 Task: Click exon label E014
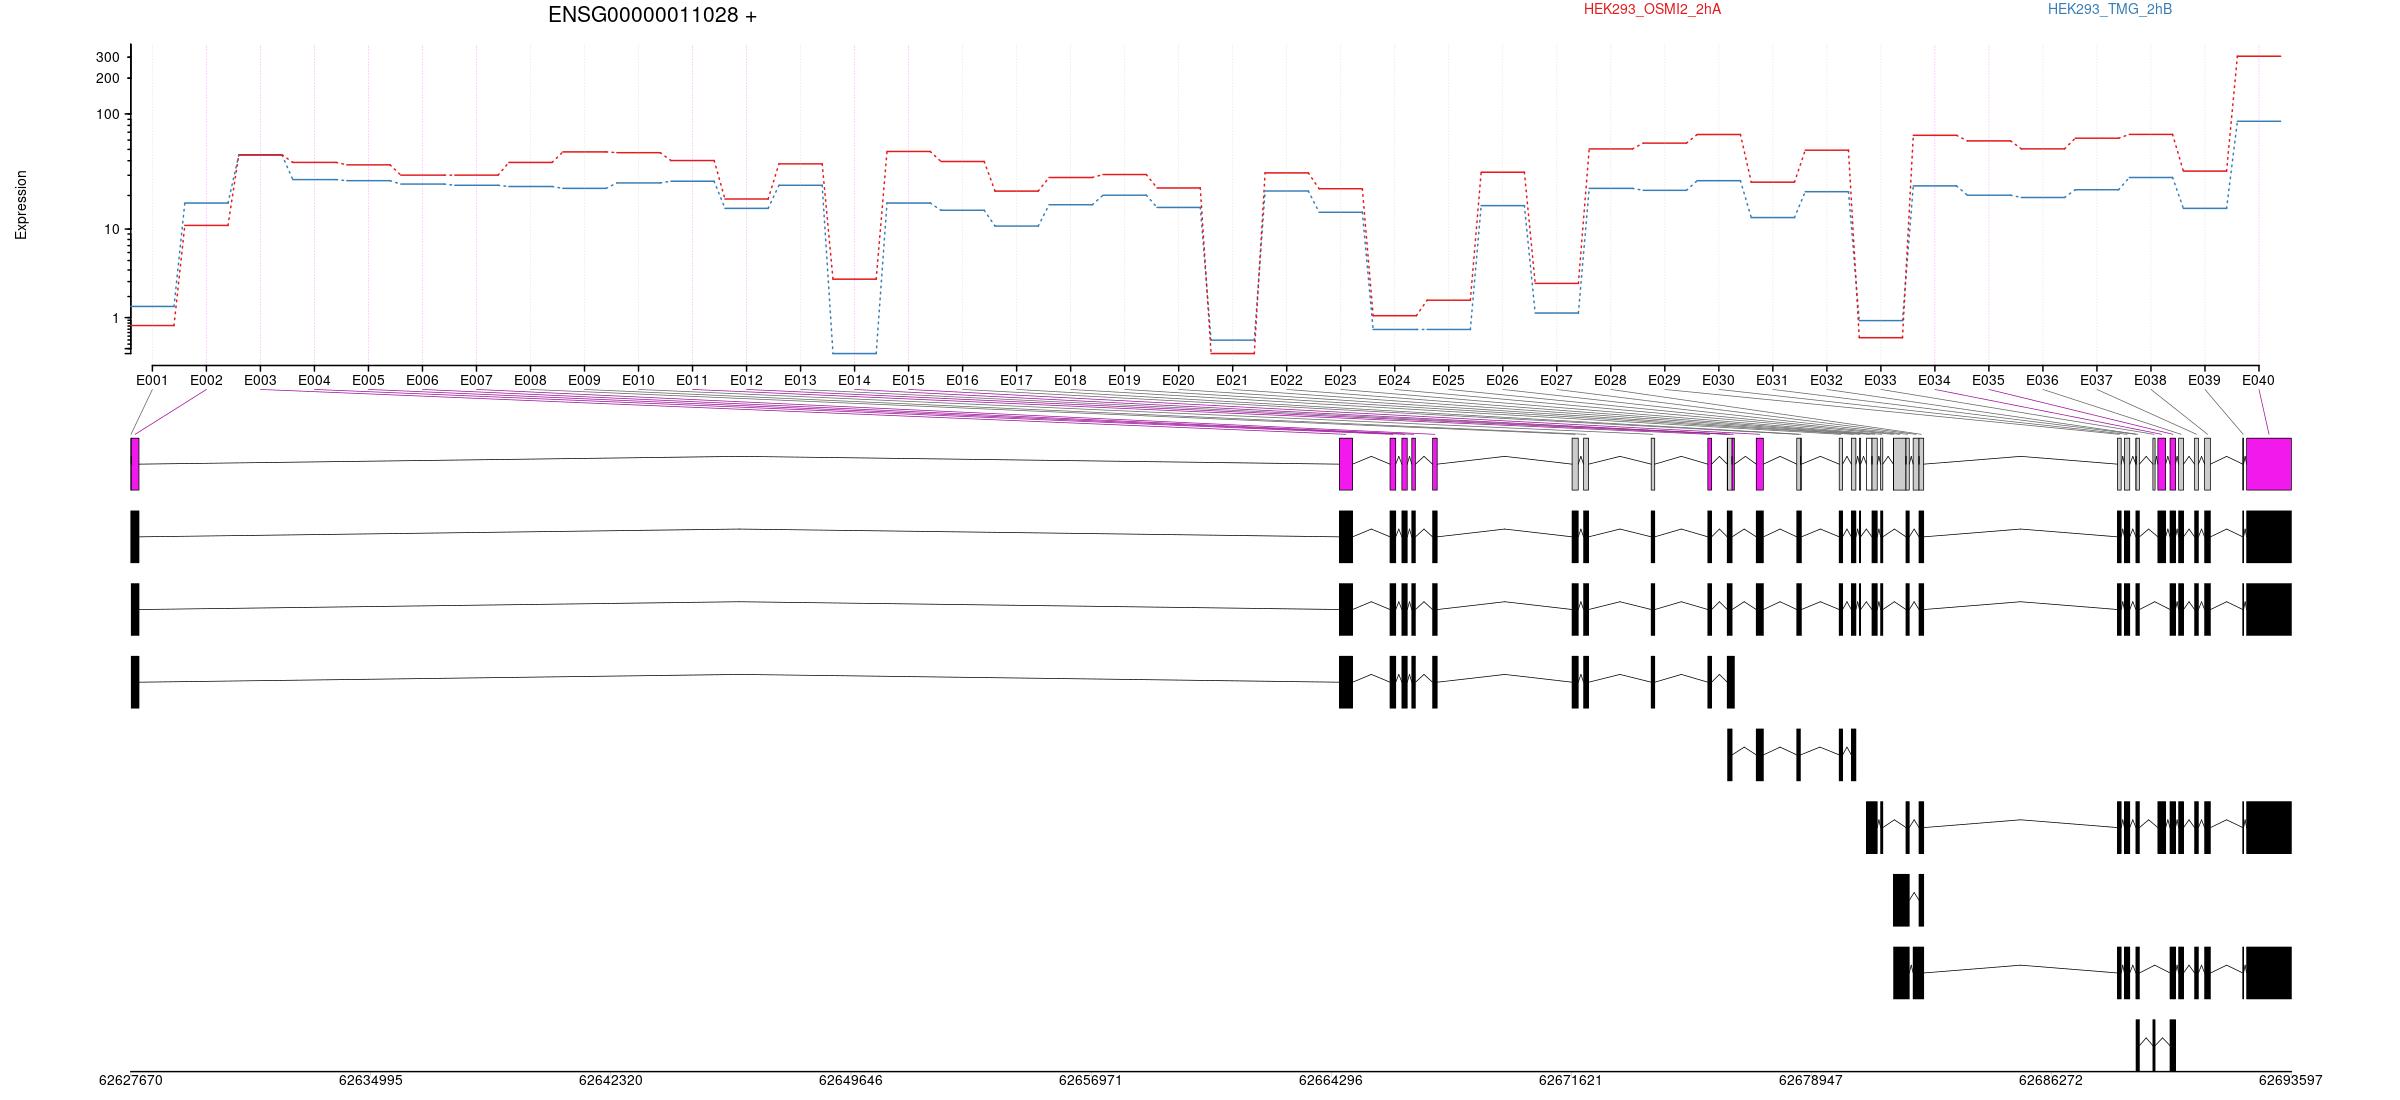pyautogui.click(x=854, y=380)
